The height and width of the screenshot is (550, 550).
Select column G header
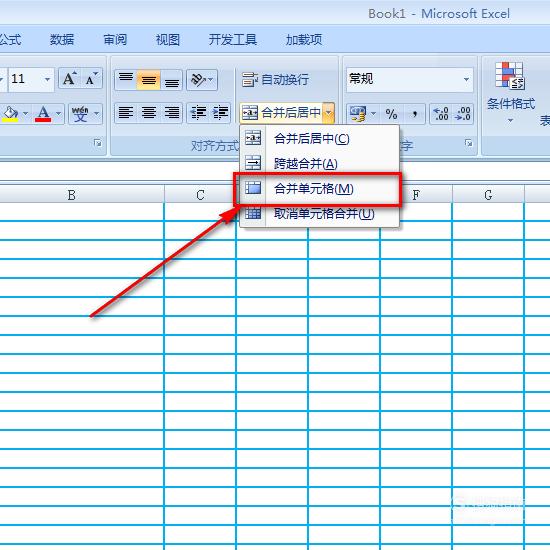[x=488, y=195]
